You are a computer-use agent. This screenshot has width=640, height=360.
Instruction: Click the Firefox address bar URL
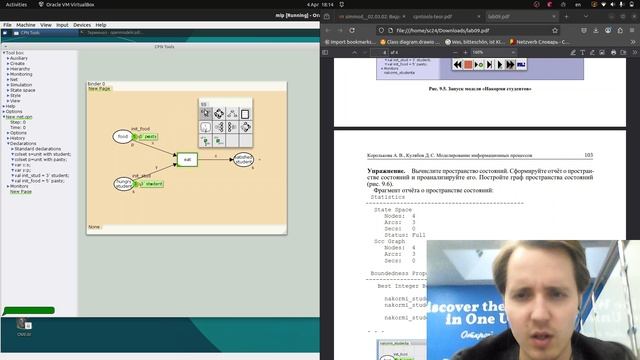pyautogui.click(x=443, y=30)
